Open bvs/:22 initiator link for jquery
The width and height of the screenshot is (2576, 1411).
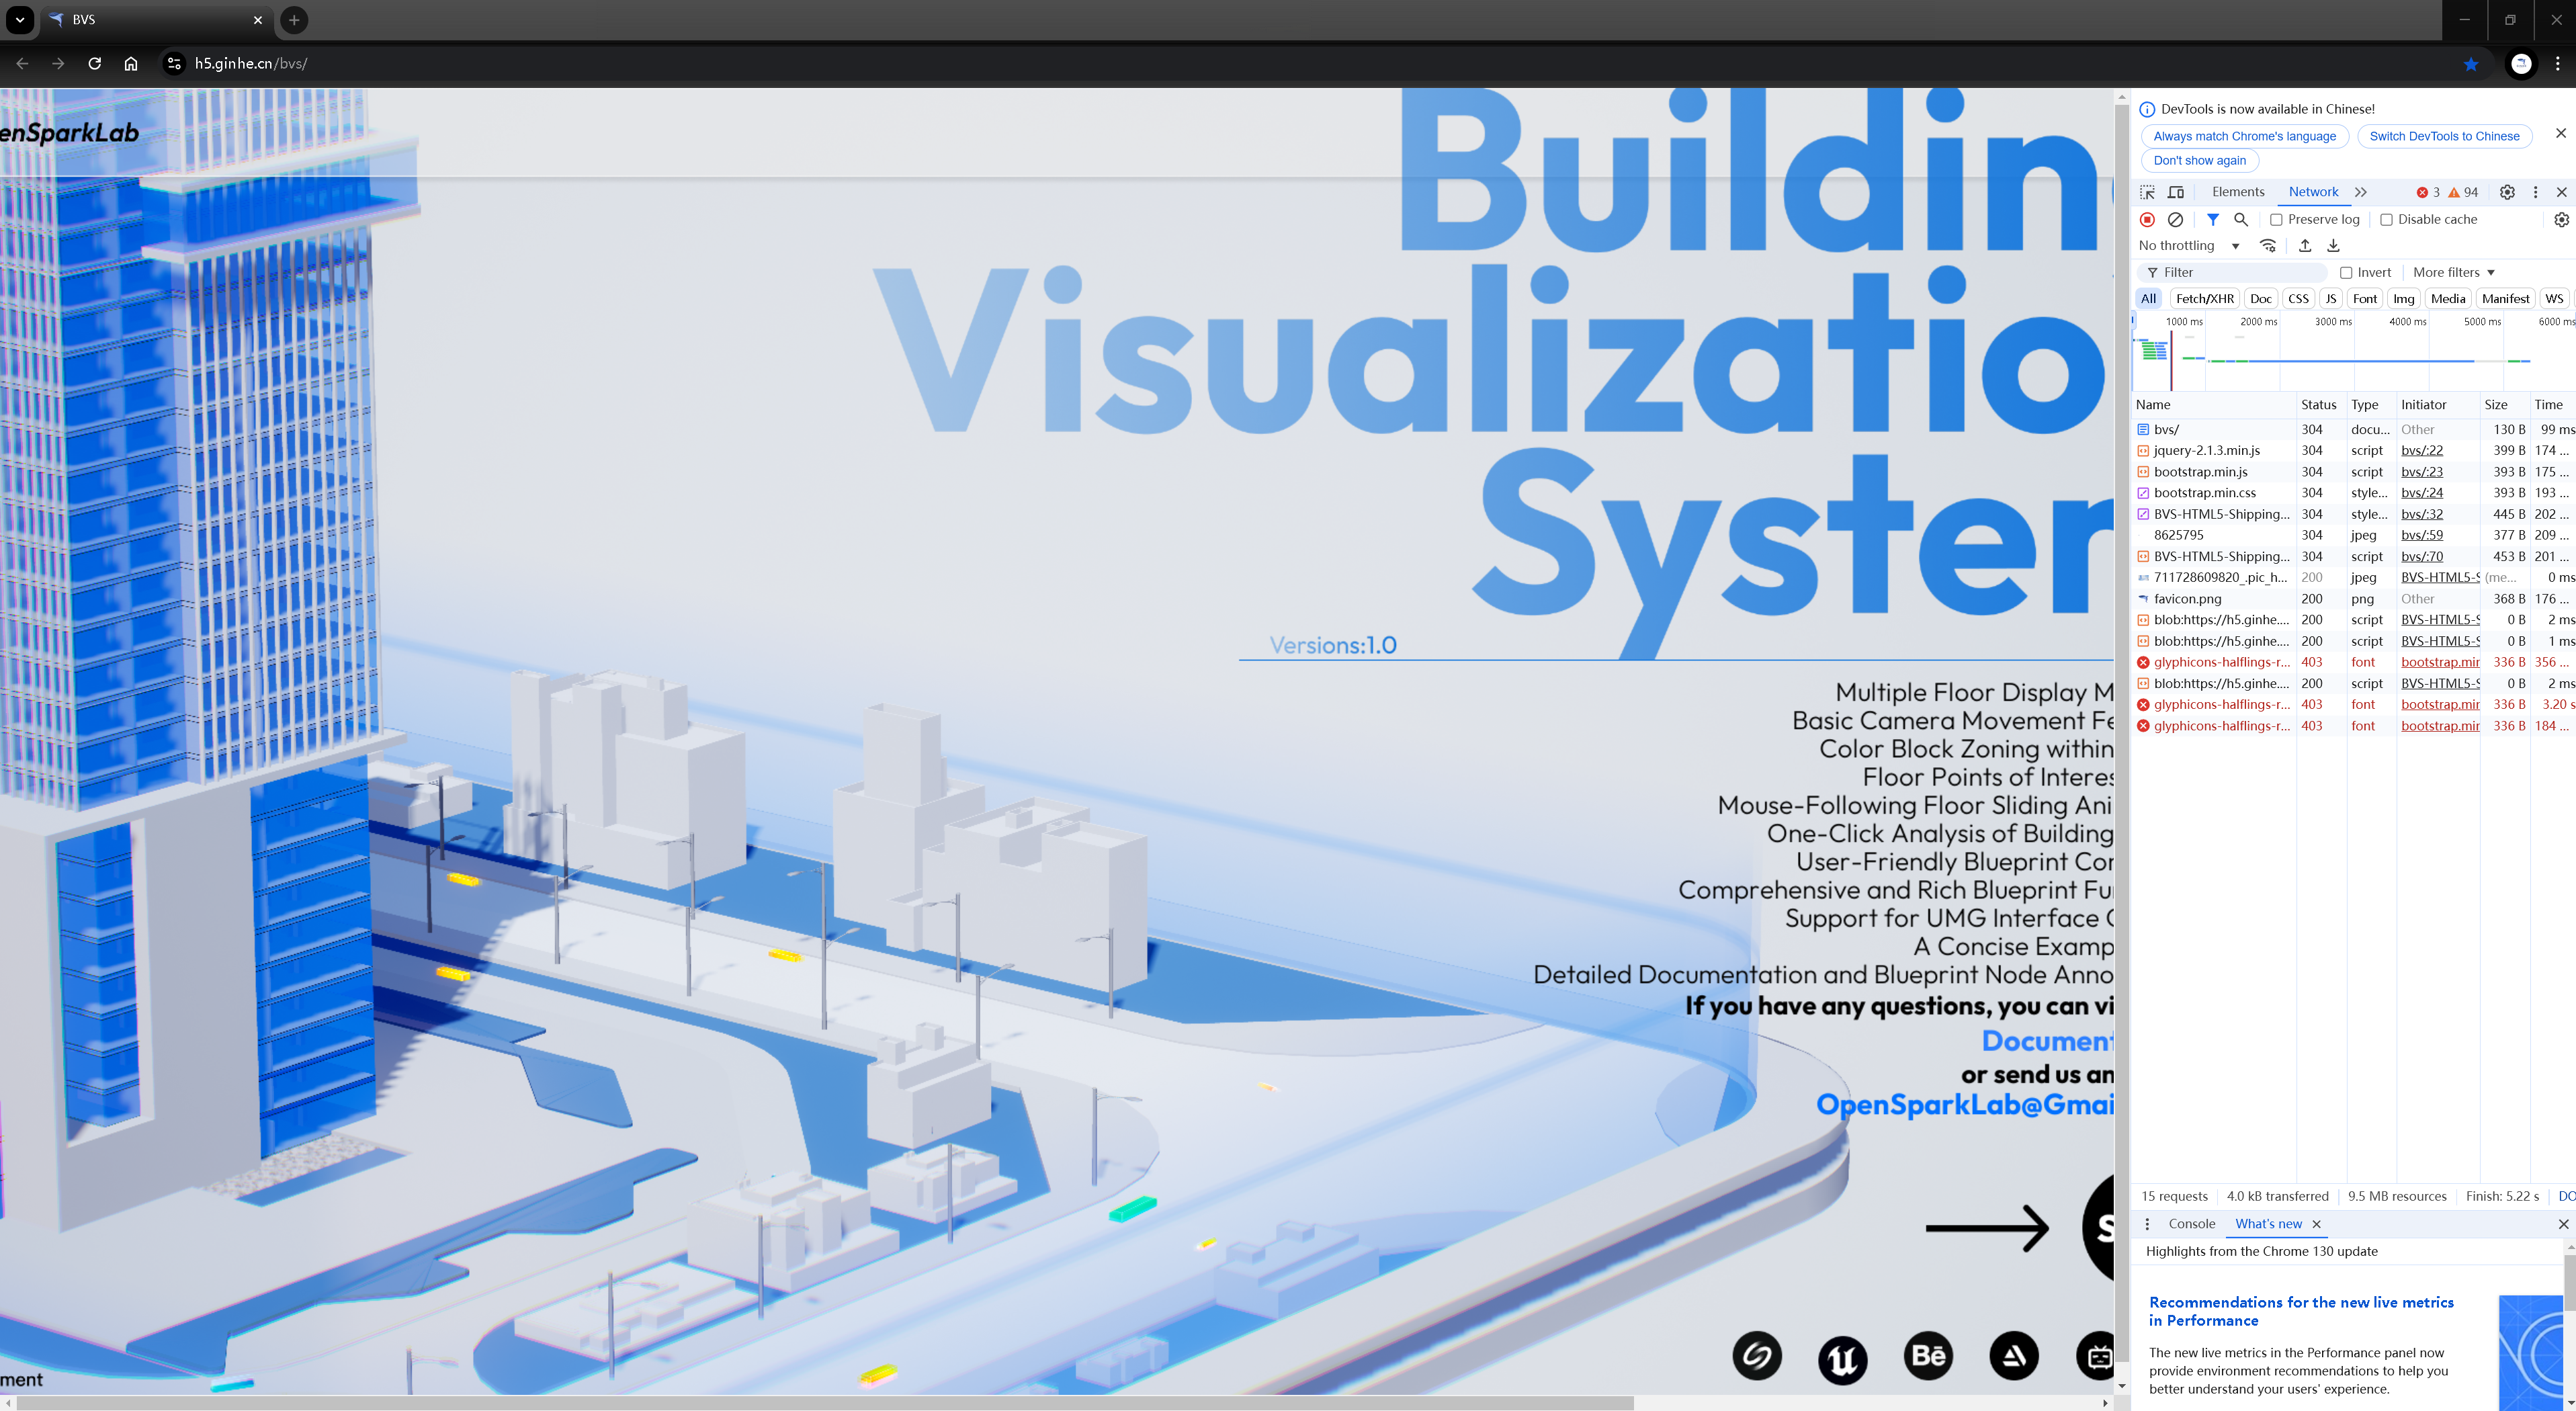point(2421,451)
